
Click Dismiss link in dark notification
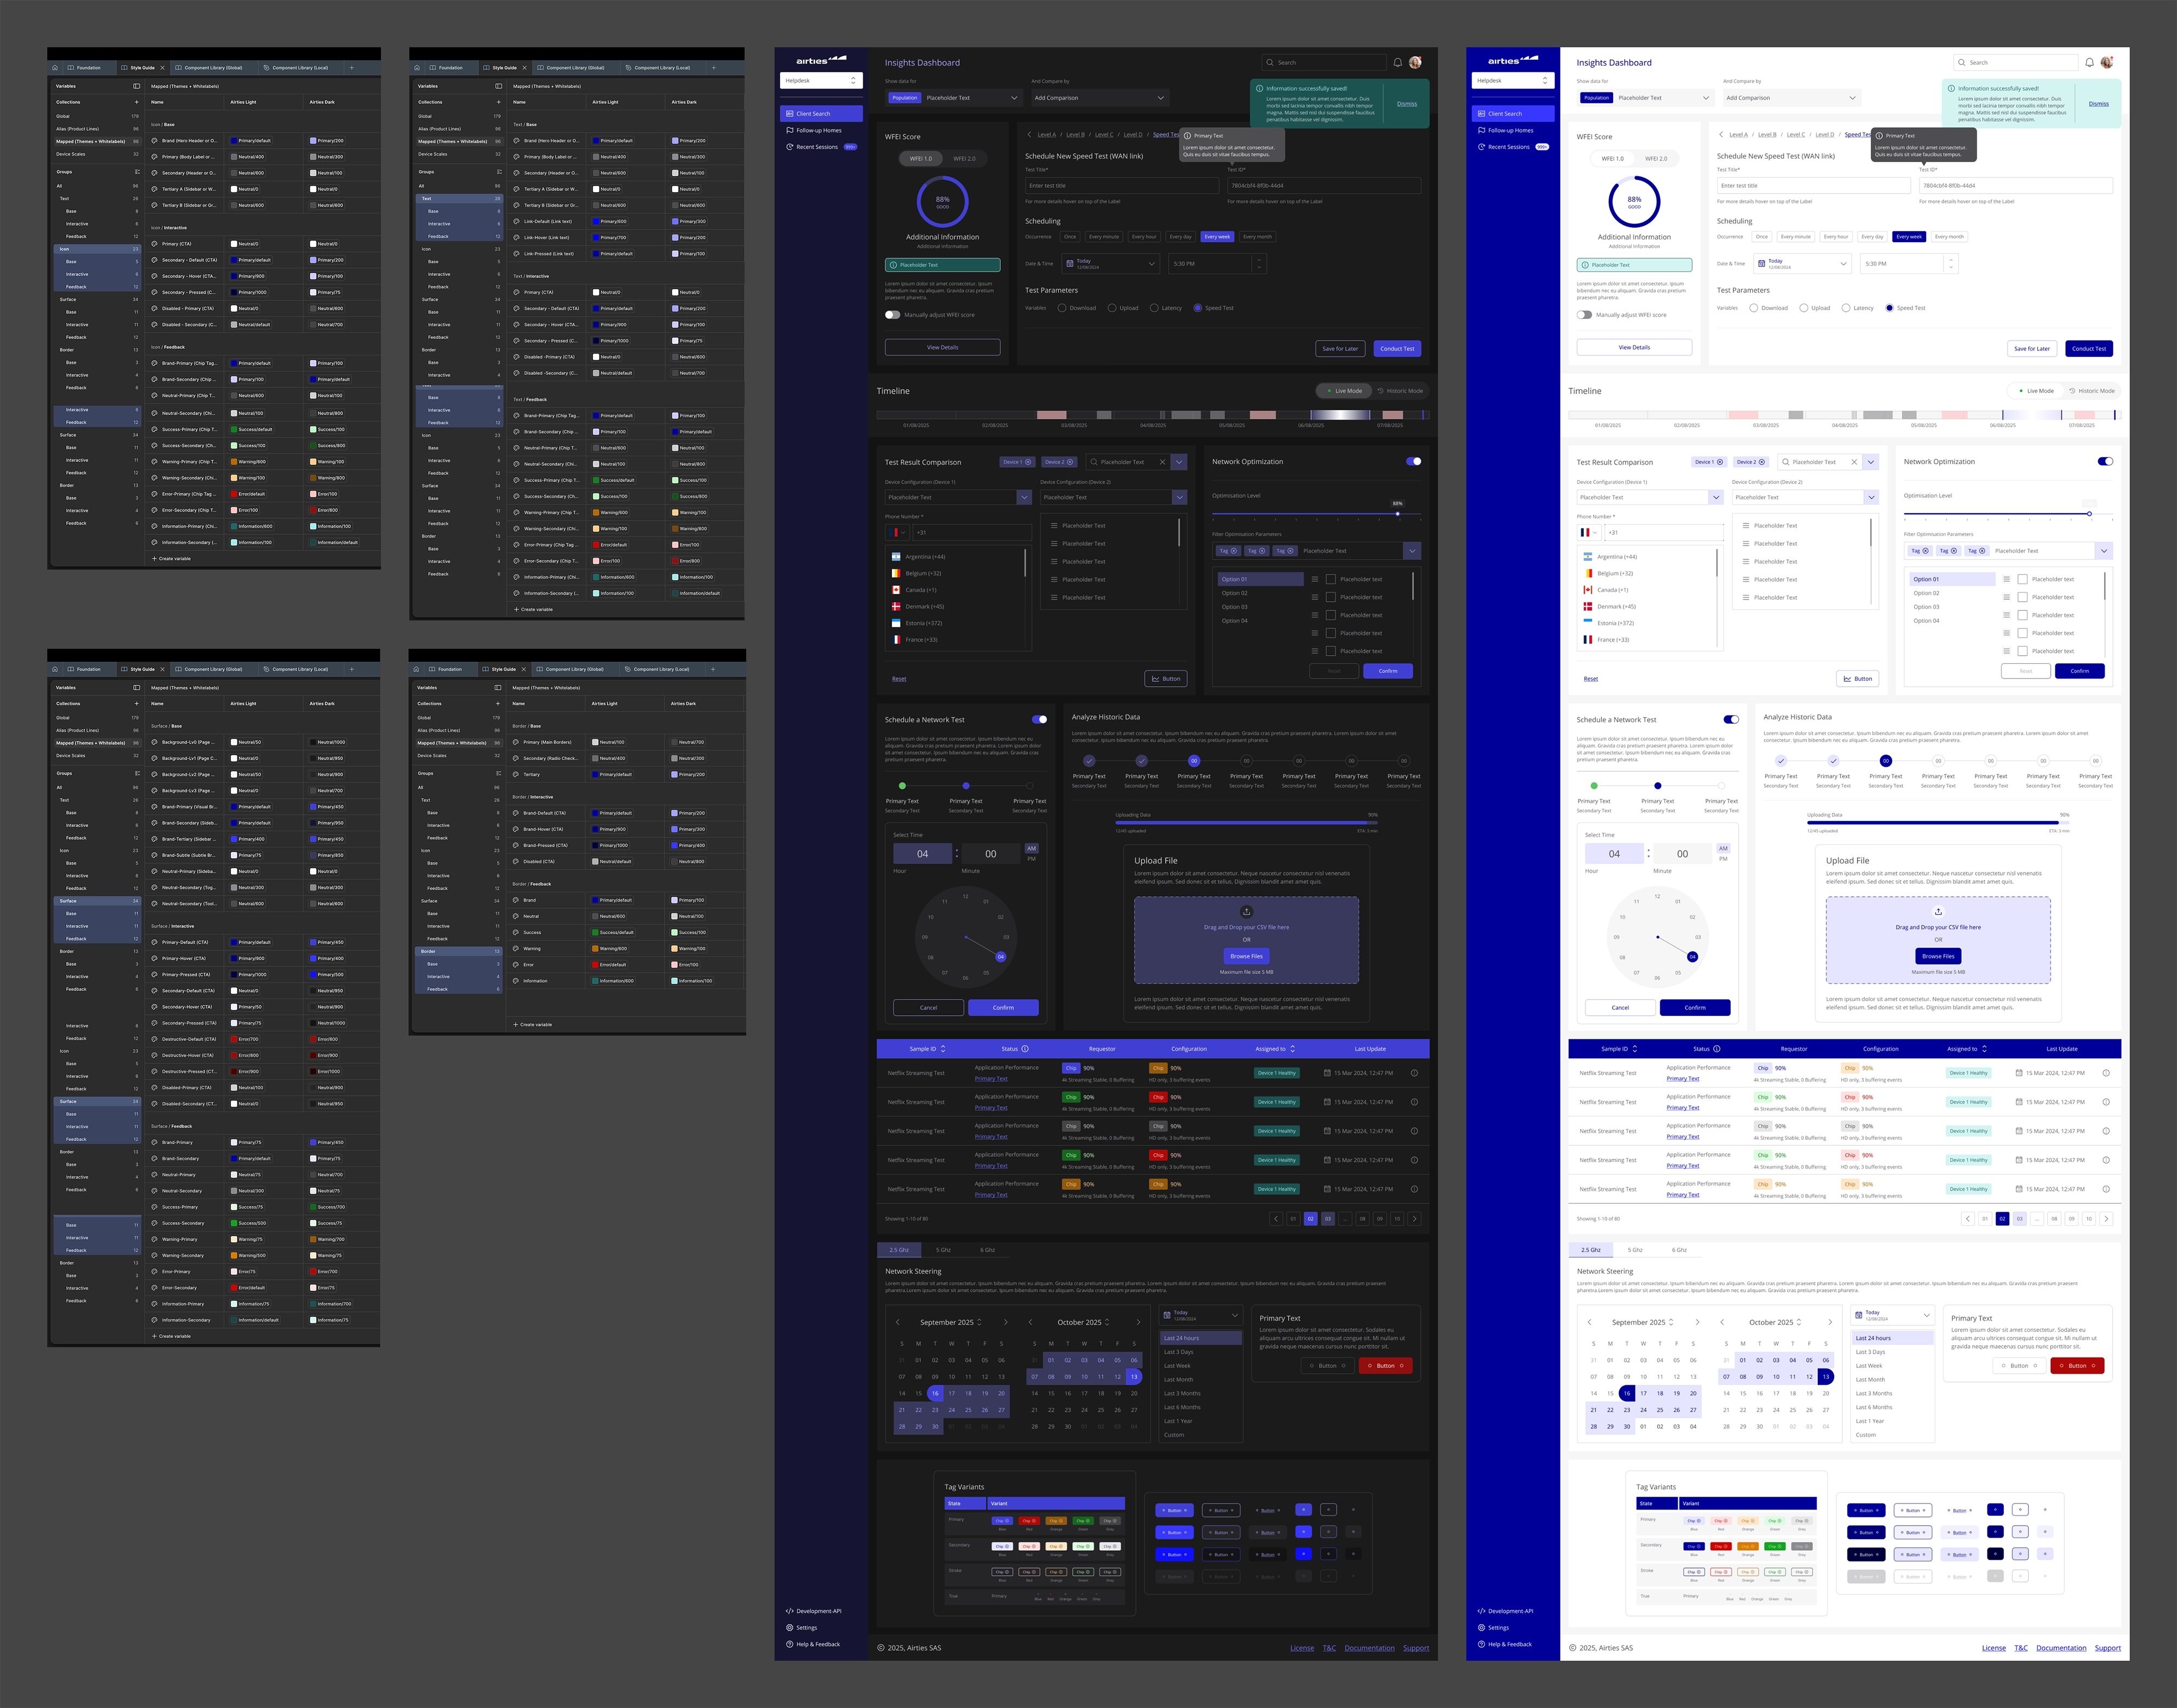1407,104
